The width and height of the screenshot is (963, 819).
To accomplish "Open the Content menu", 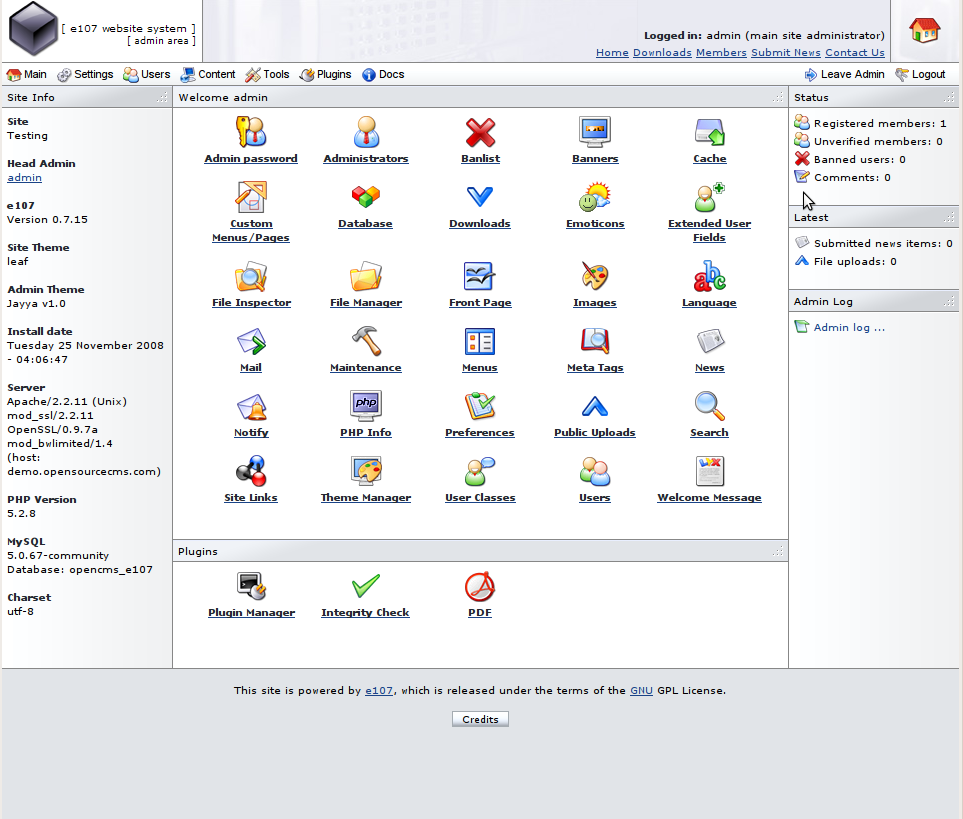I will coord(208,74).
